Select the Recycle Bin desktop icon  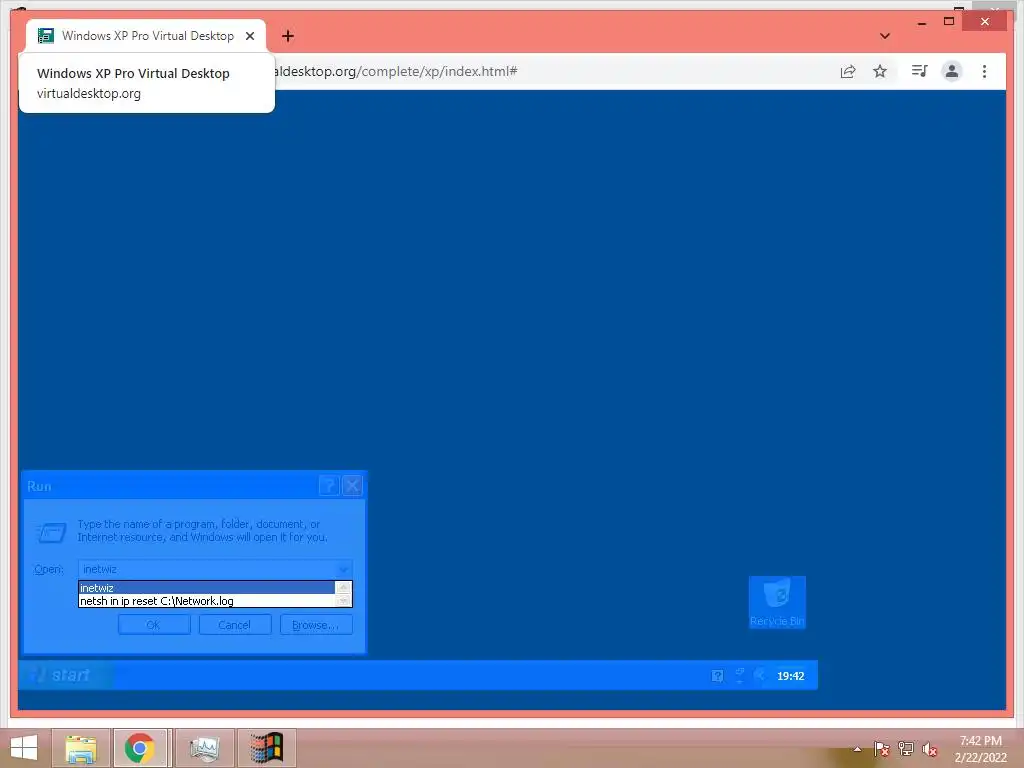(777, 602)
